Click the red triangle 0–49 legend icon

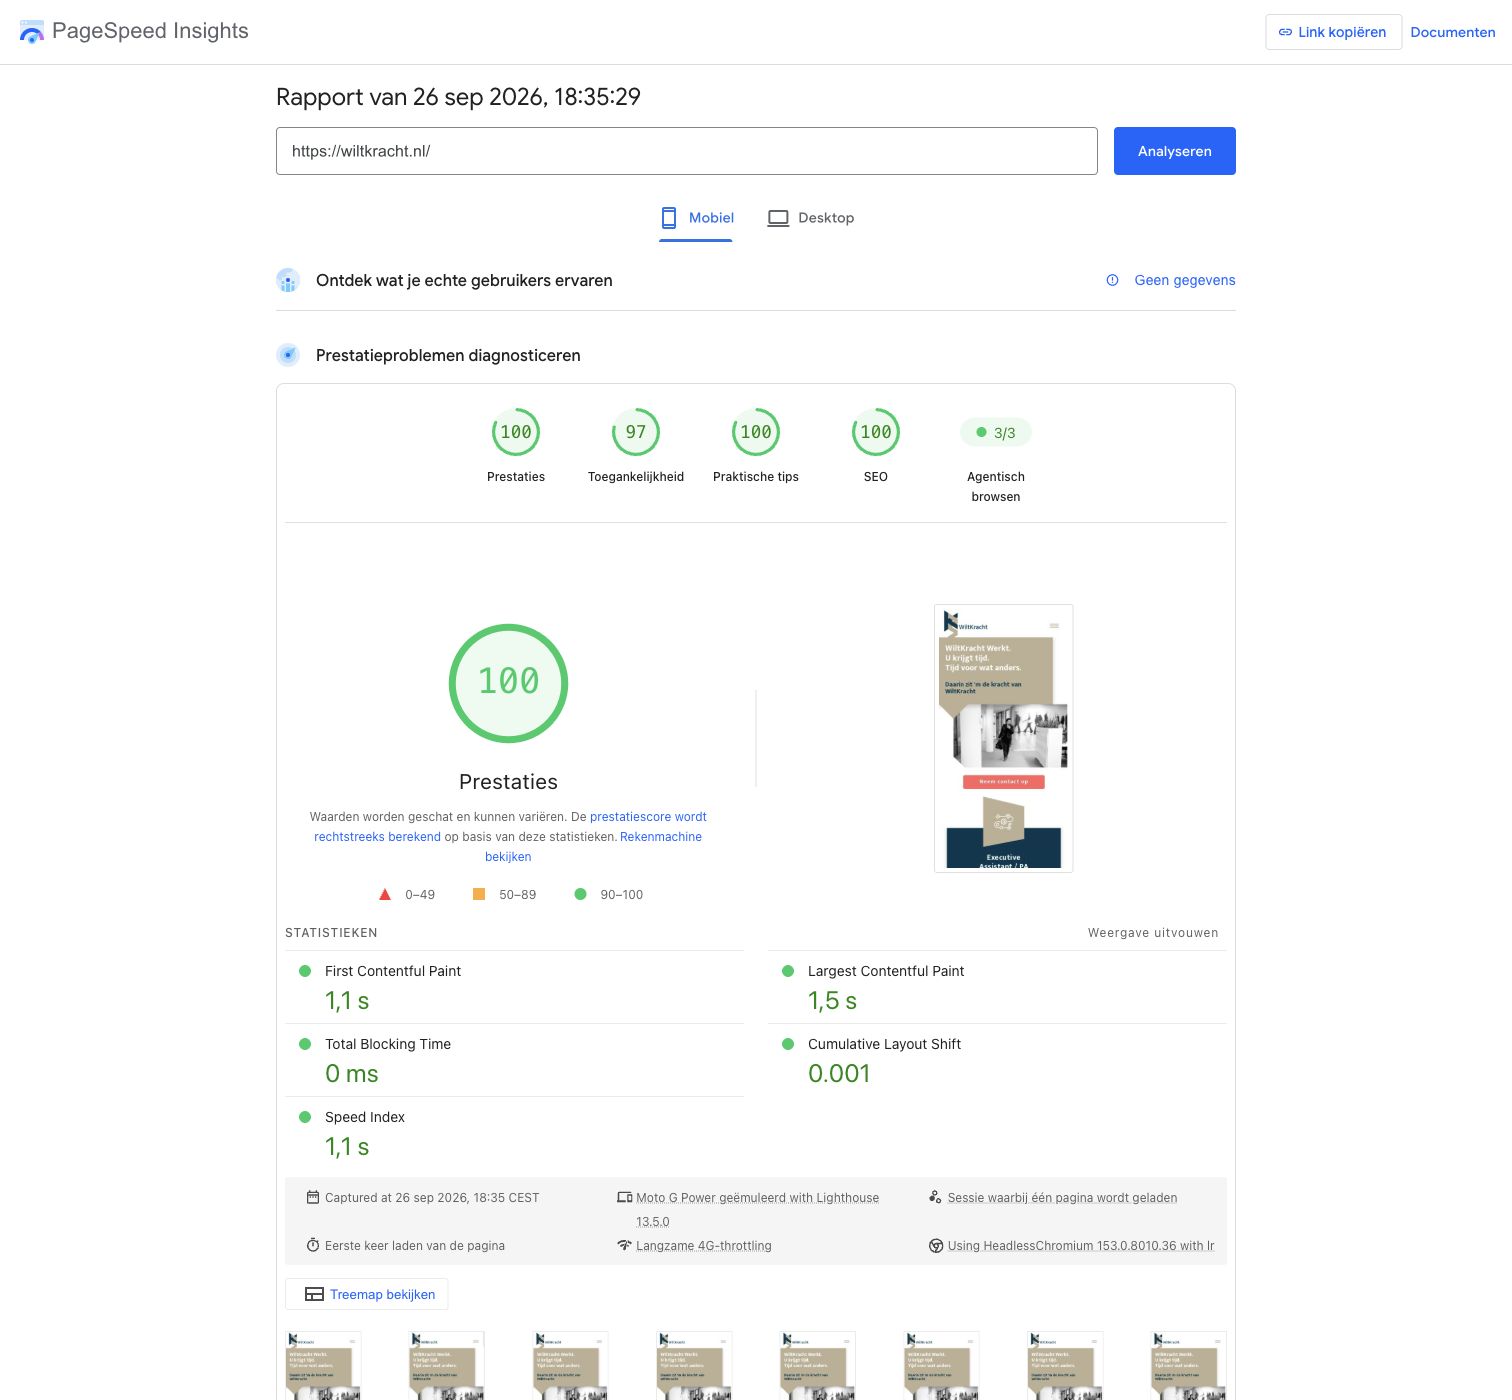click(385, 895)
